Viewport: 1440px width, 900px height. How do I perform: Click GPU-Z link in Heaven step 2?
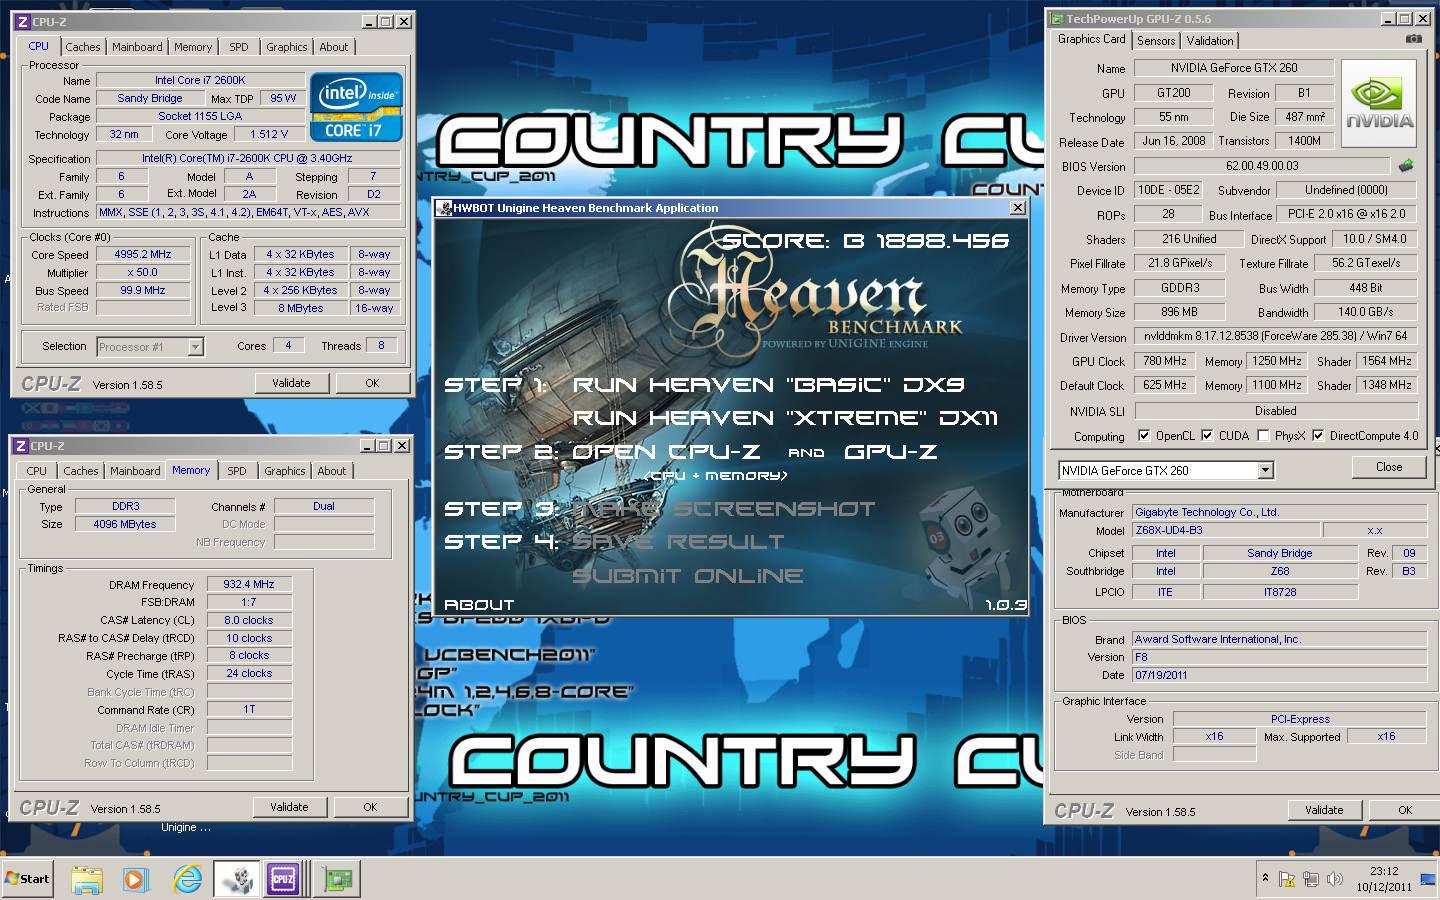click(x=890, y=452)
